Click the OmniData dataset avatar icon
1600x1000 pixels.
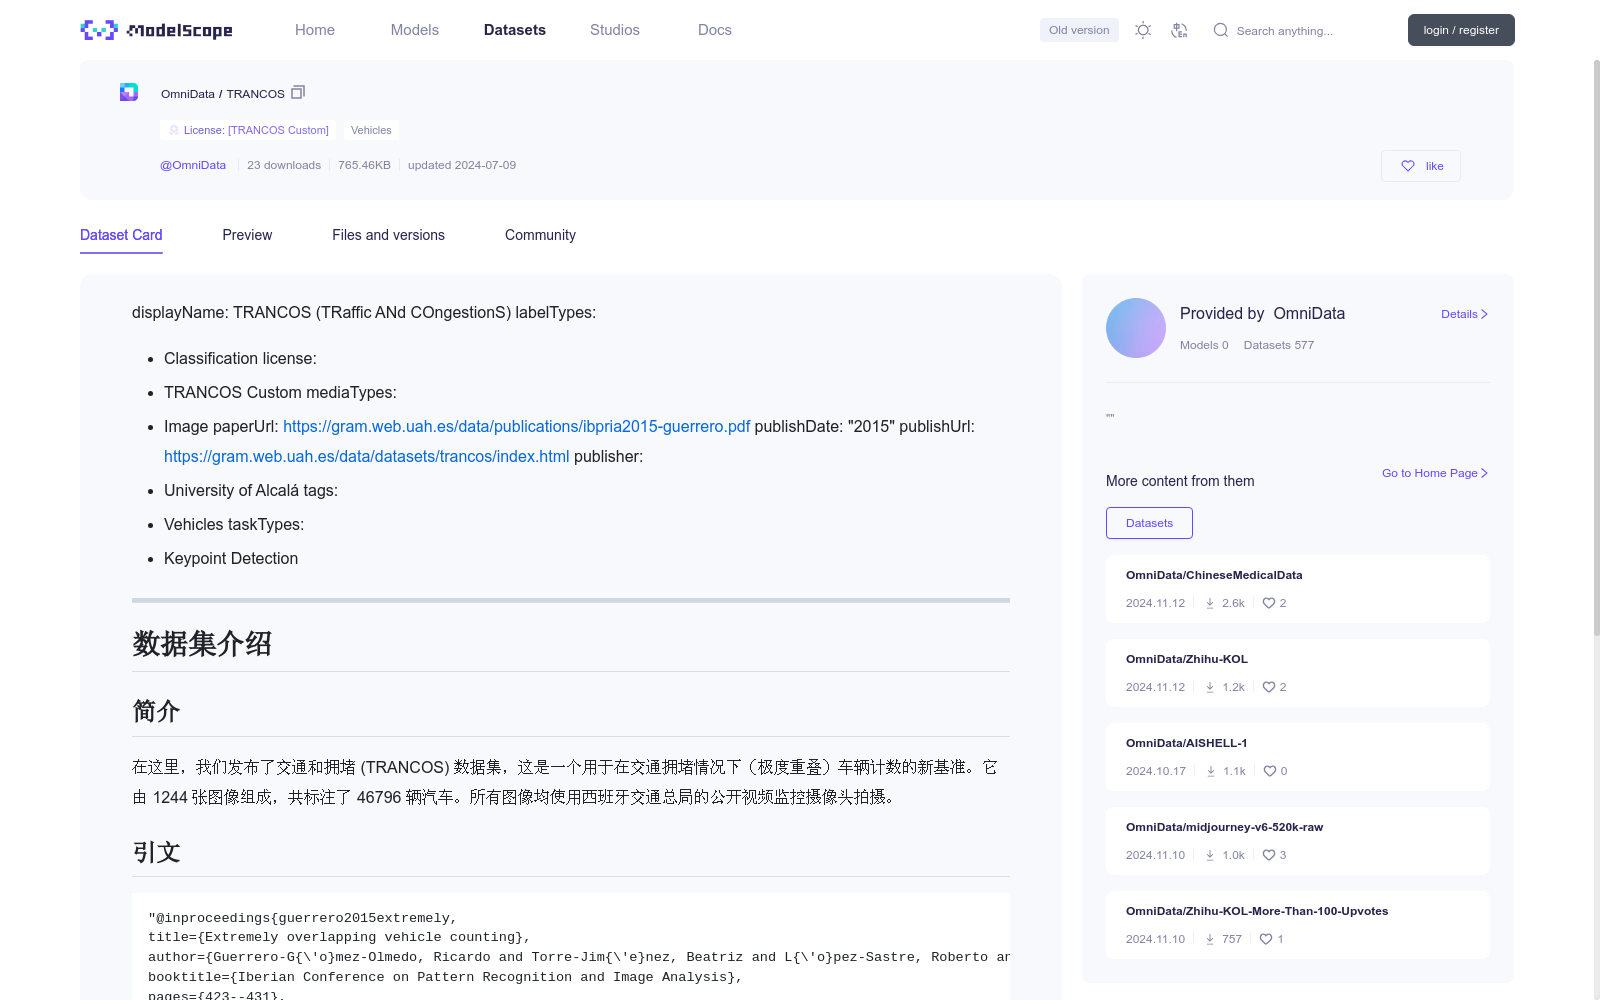coord(129,92)
